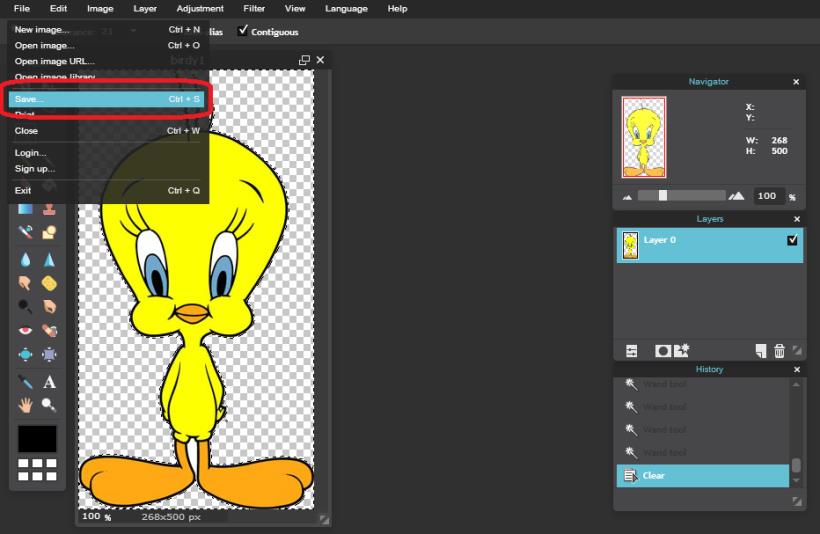Click the new layer icon in Layers panel
Viewport: 820px width, 534px height.
click(761, 350)
